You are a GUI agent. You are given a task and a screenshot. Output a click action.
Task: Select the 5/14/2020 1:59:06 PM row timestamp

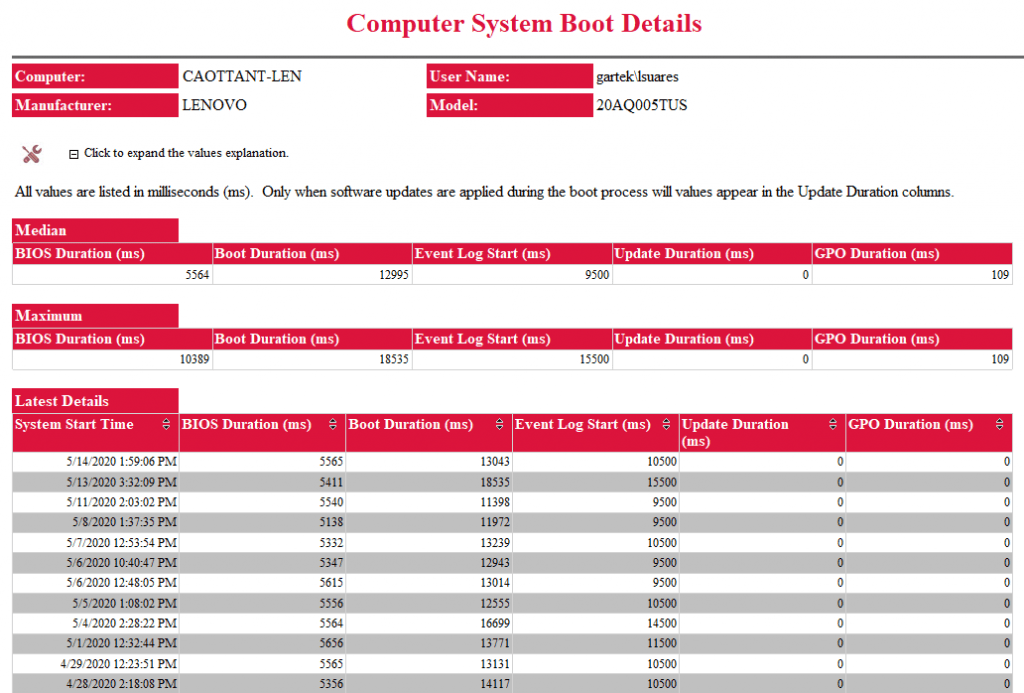tap(121, 462)
